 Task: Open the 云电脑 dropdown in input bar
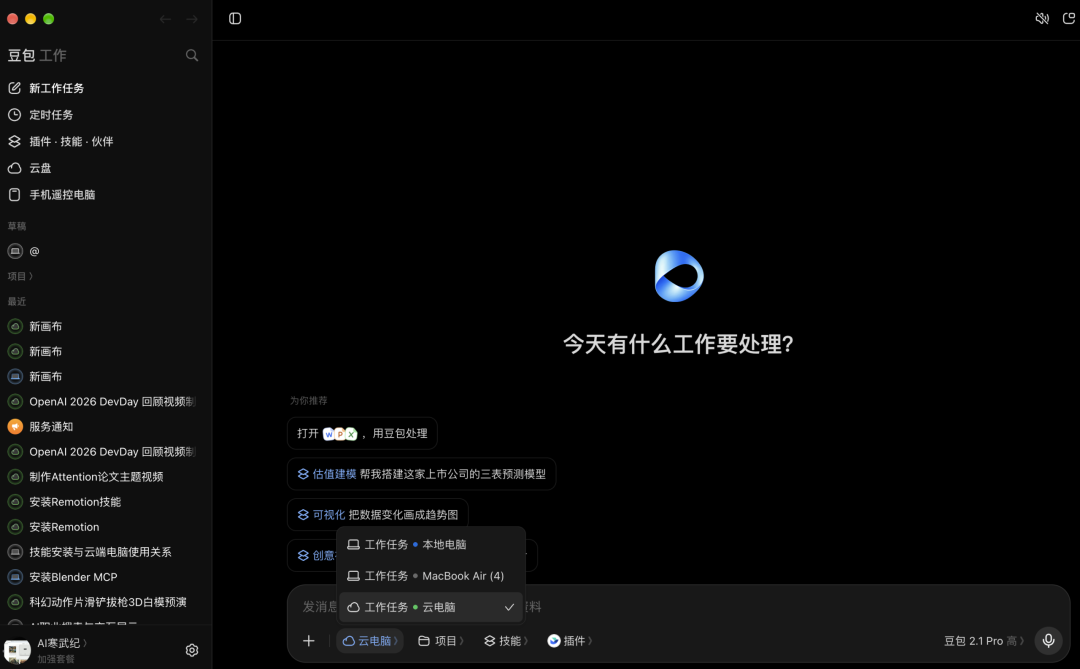pyautogui.click(x=370, y=641)
